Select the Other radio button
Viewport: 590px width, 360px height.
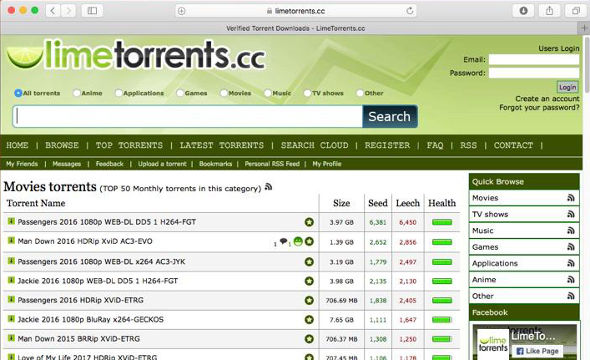pos(360,93)
